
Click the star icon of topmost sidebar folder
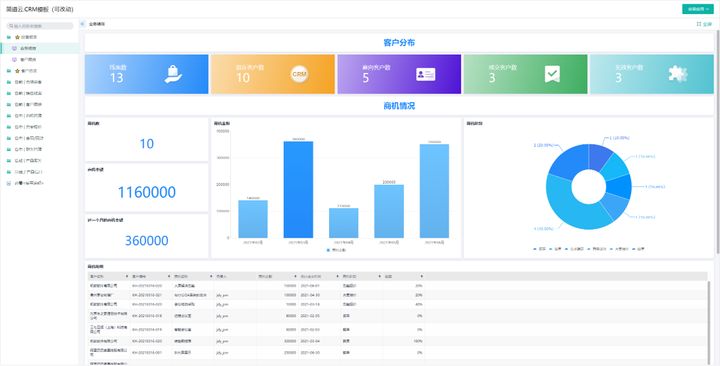point(17,37)
